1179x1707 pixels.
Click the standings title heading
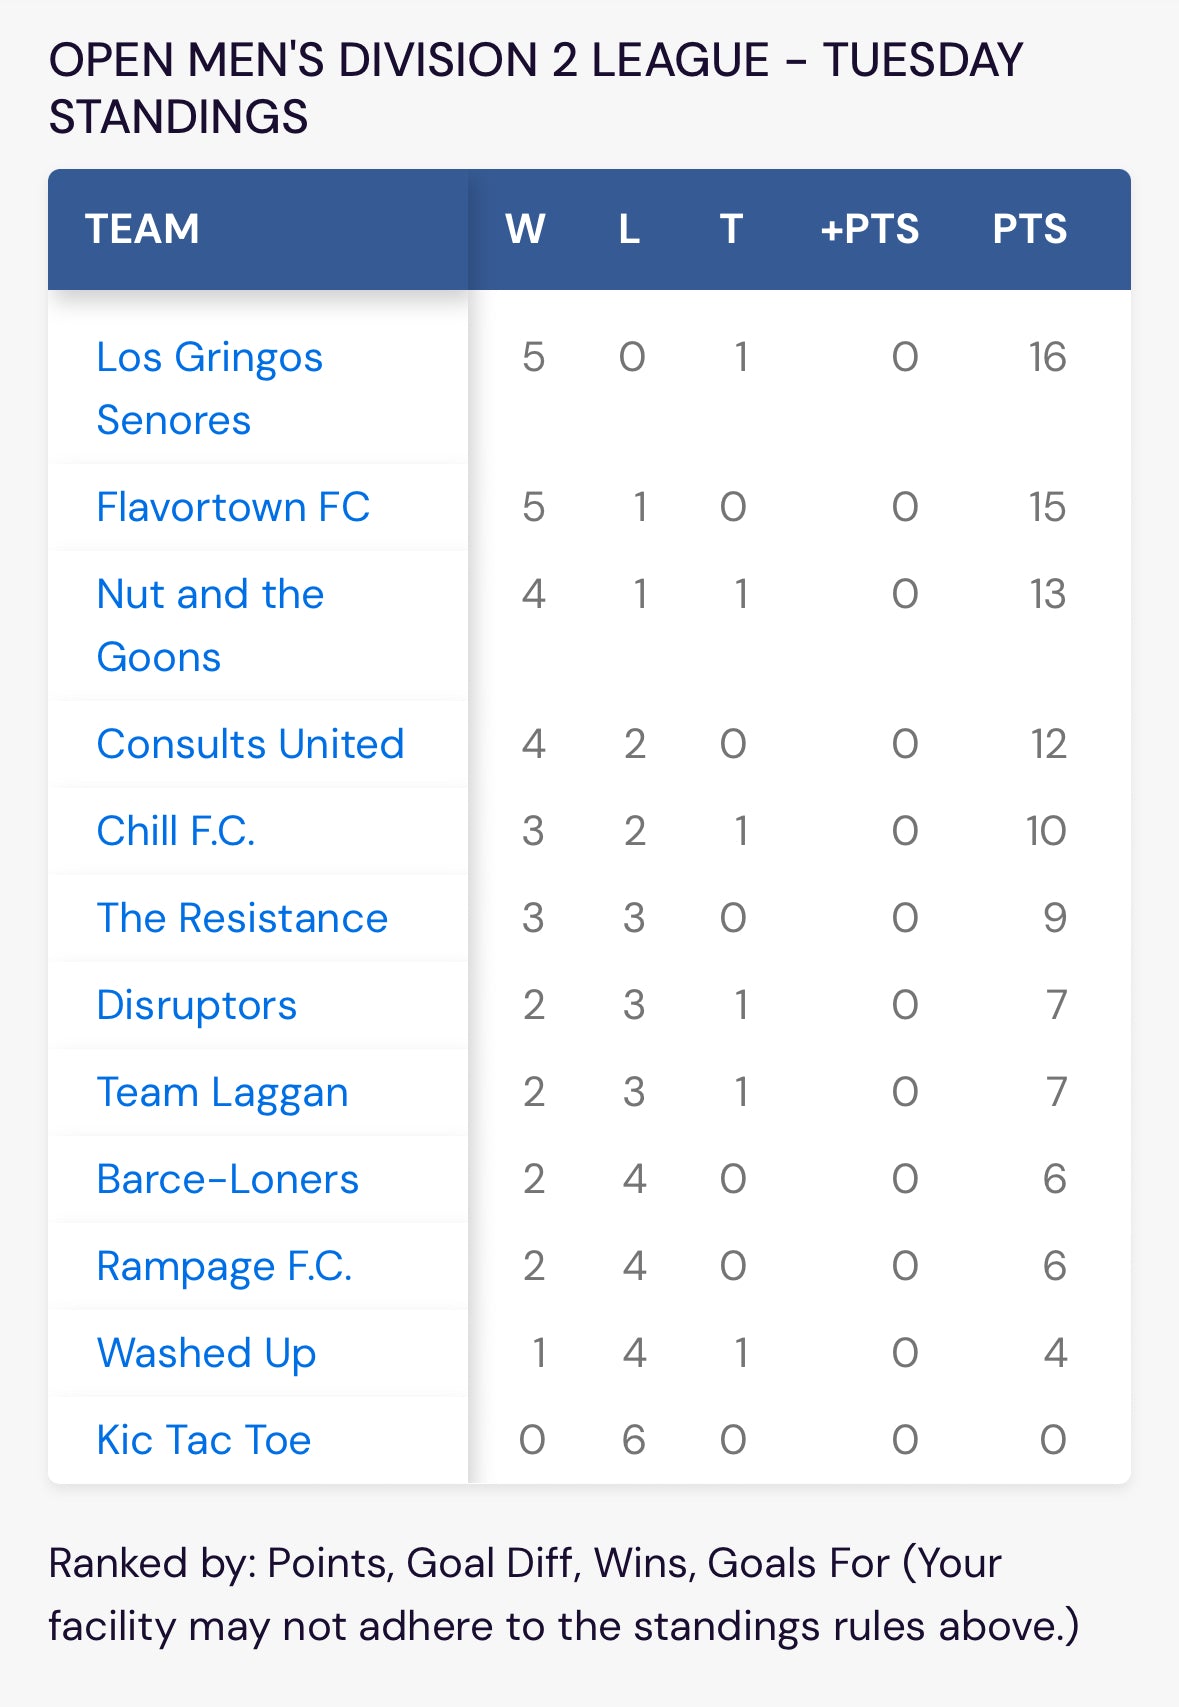coord(536,88)
